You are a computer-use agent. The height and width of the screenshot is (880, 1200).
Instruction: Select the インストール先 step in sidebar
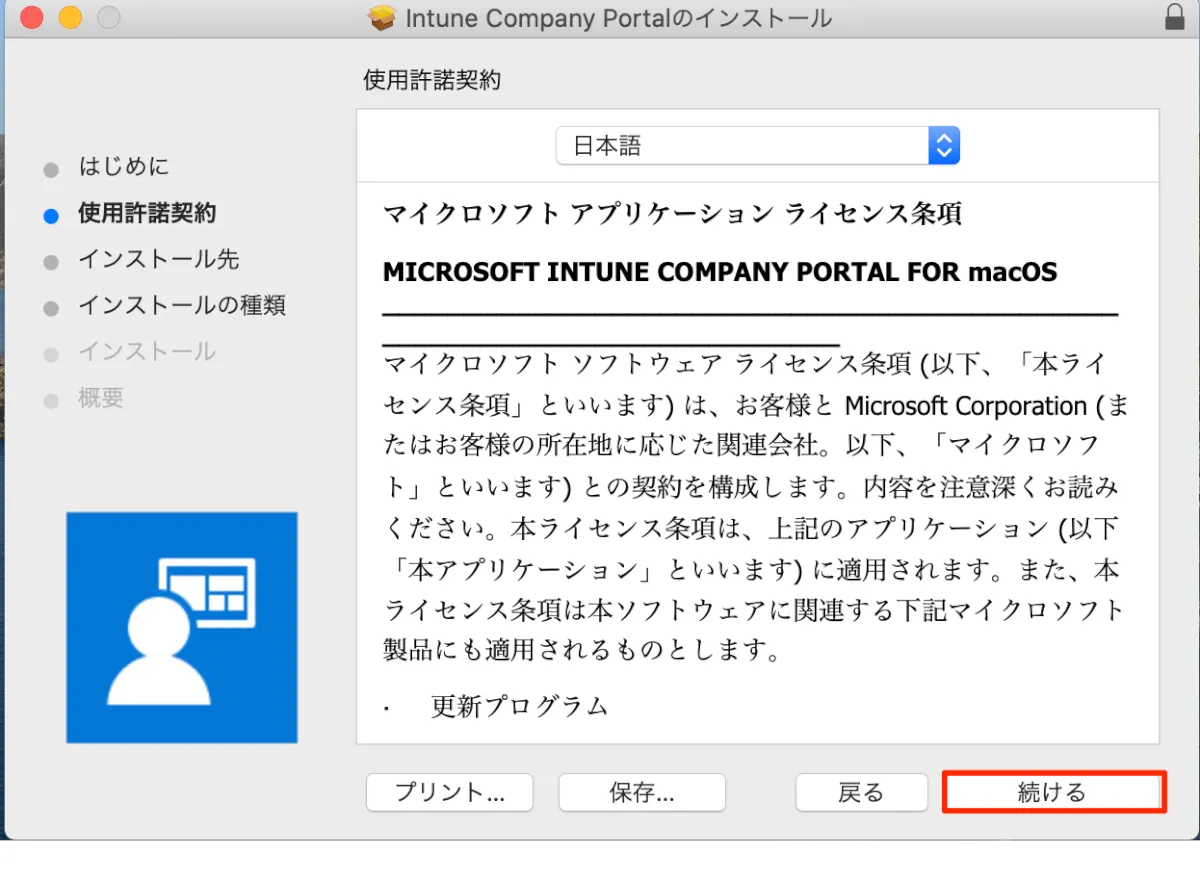point(159,260)
